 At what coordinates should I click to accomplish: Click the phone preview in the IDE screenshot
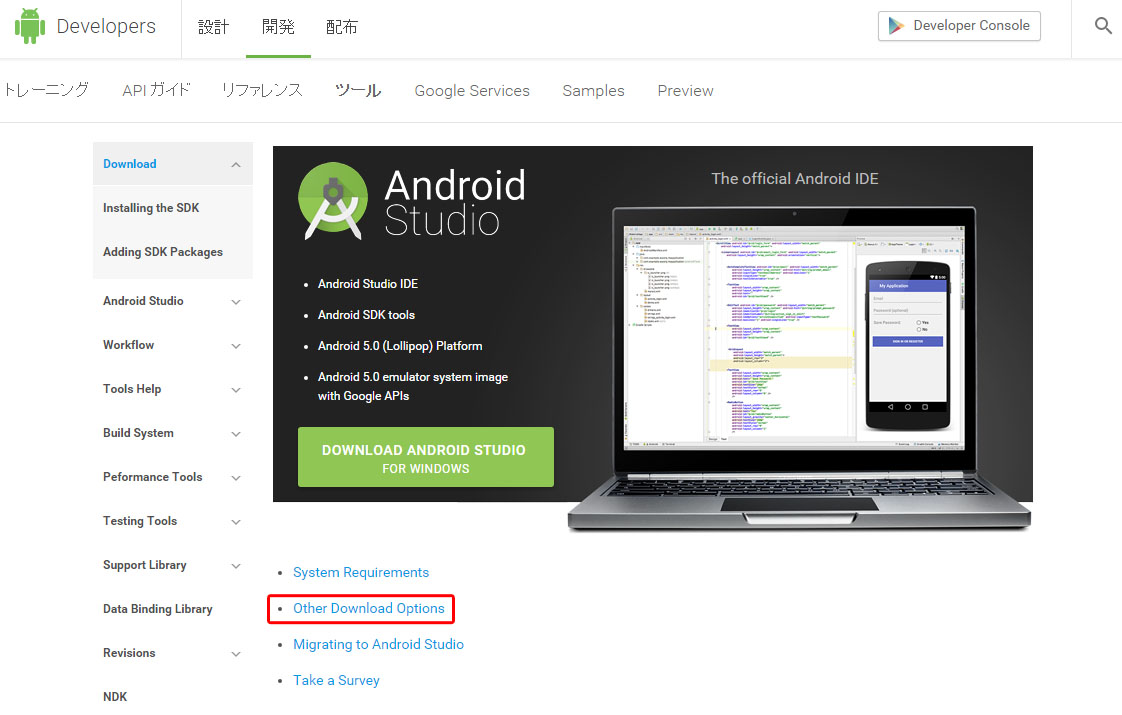coord(908,346)
